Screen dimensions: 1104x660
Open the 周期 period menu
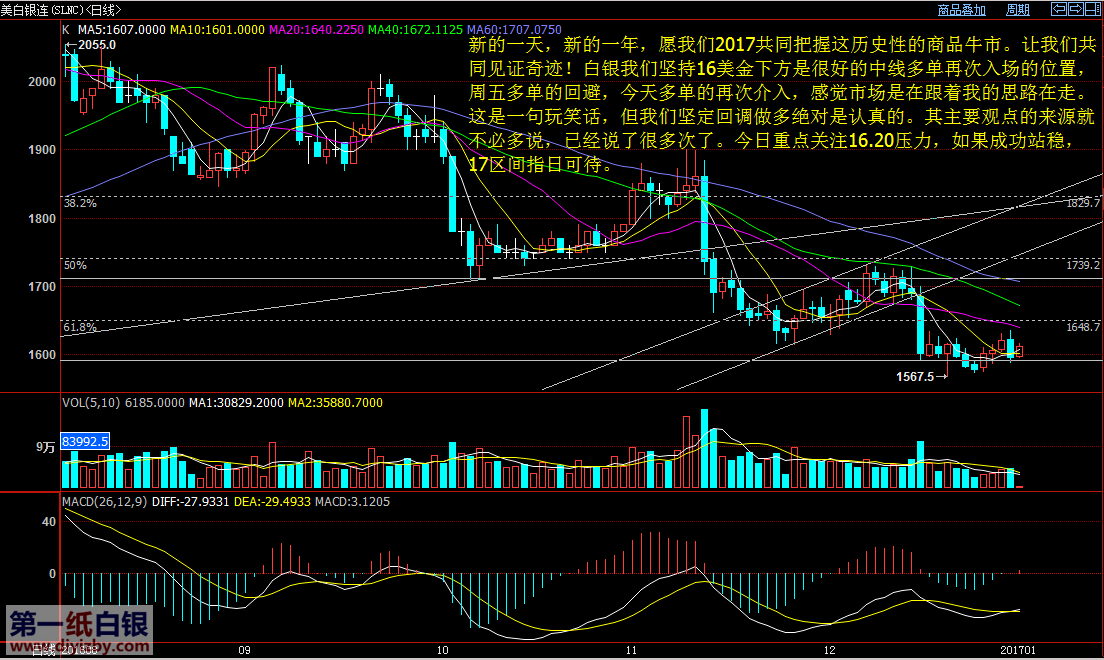click(x=1017, y=10)
